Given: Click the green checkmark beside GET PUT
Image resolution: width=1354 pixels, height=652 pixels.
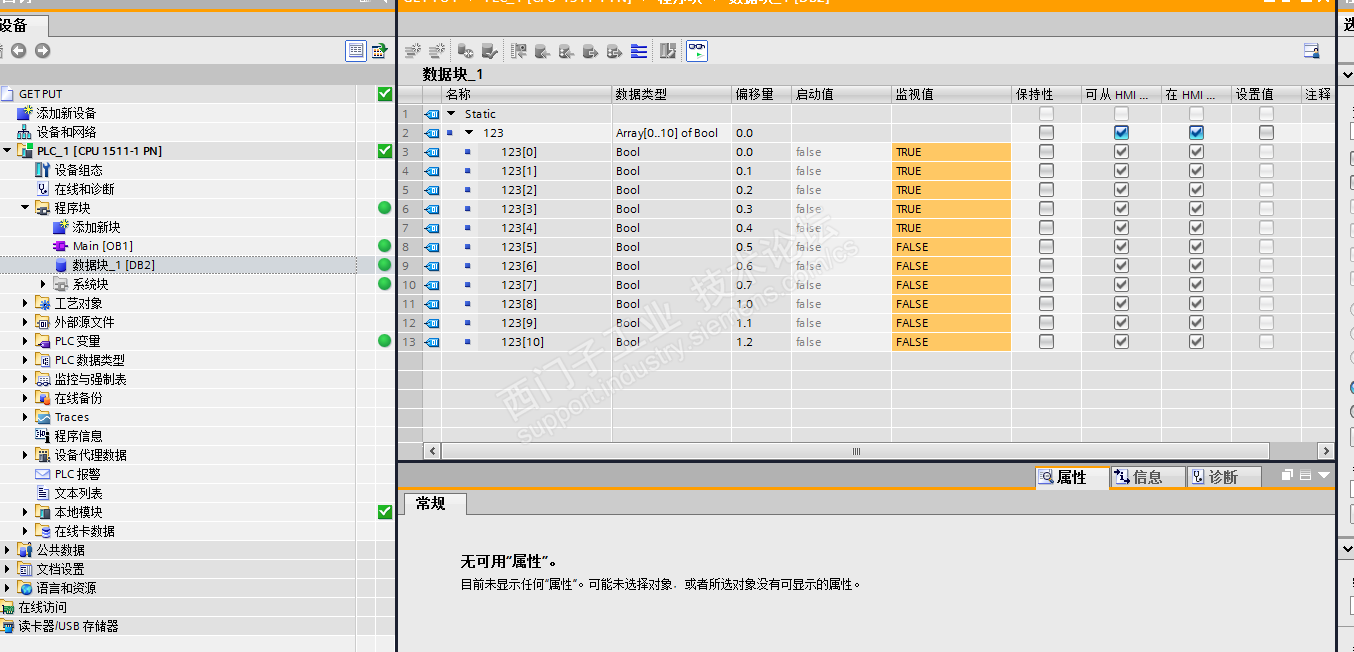Looking at the screenshot, I should point(385,94).
